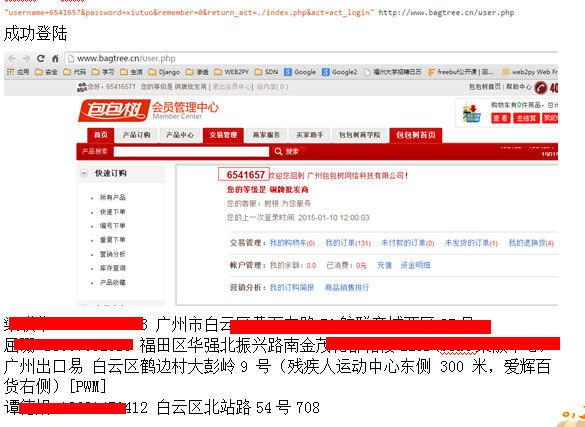Open the freebuf公开课 bookmark
Viewport: 585px width, 427px height.
[460, 72]
